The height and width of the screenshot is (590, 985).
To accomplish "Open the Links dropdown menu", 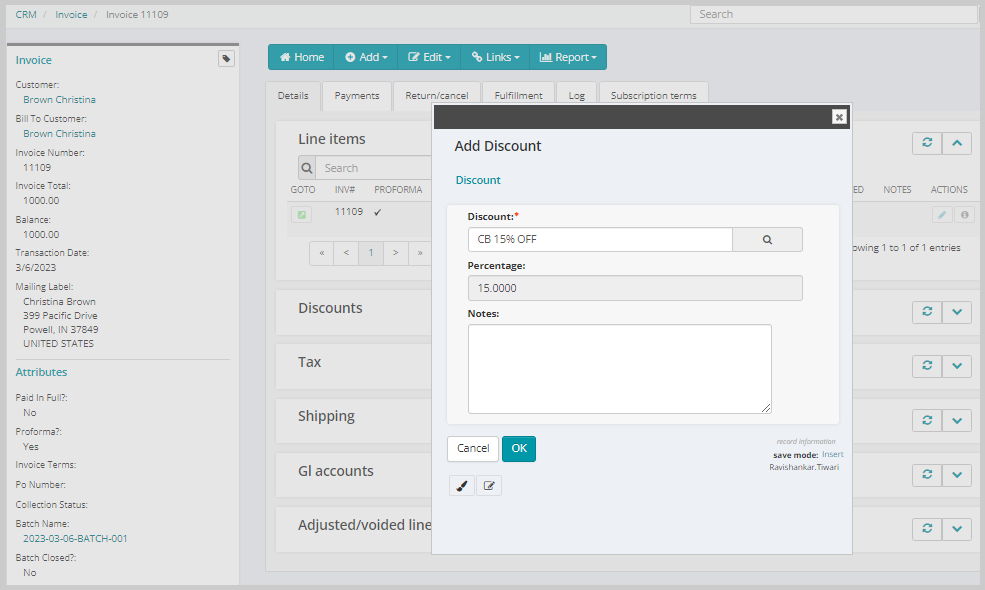I will click(x=495, y=57).
